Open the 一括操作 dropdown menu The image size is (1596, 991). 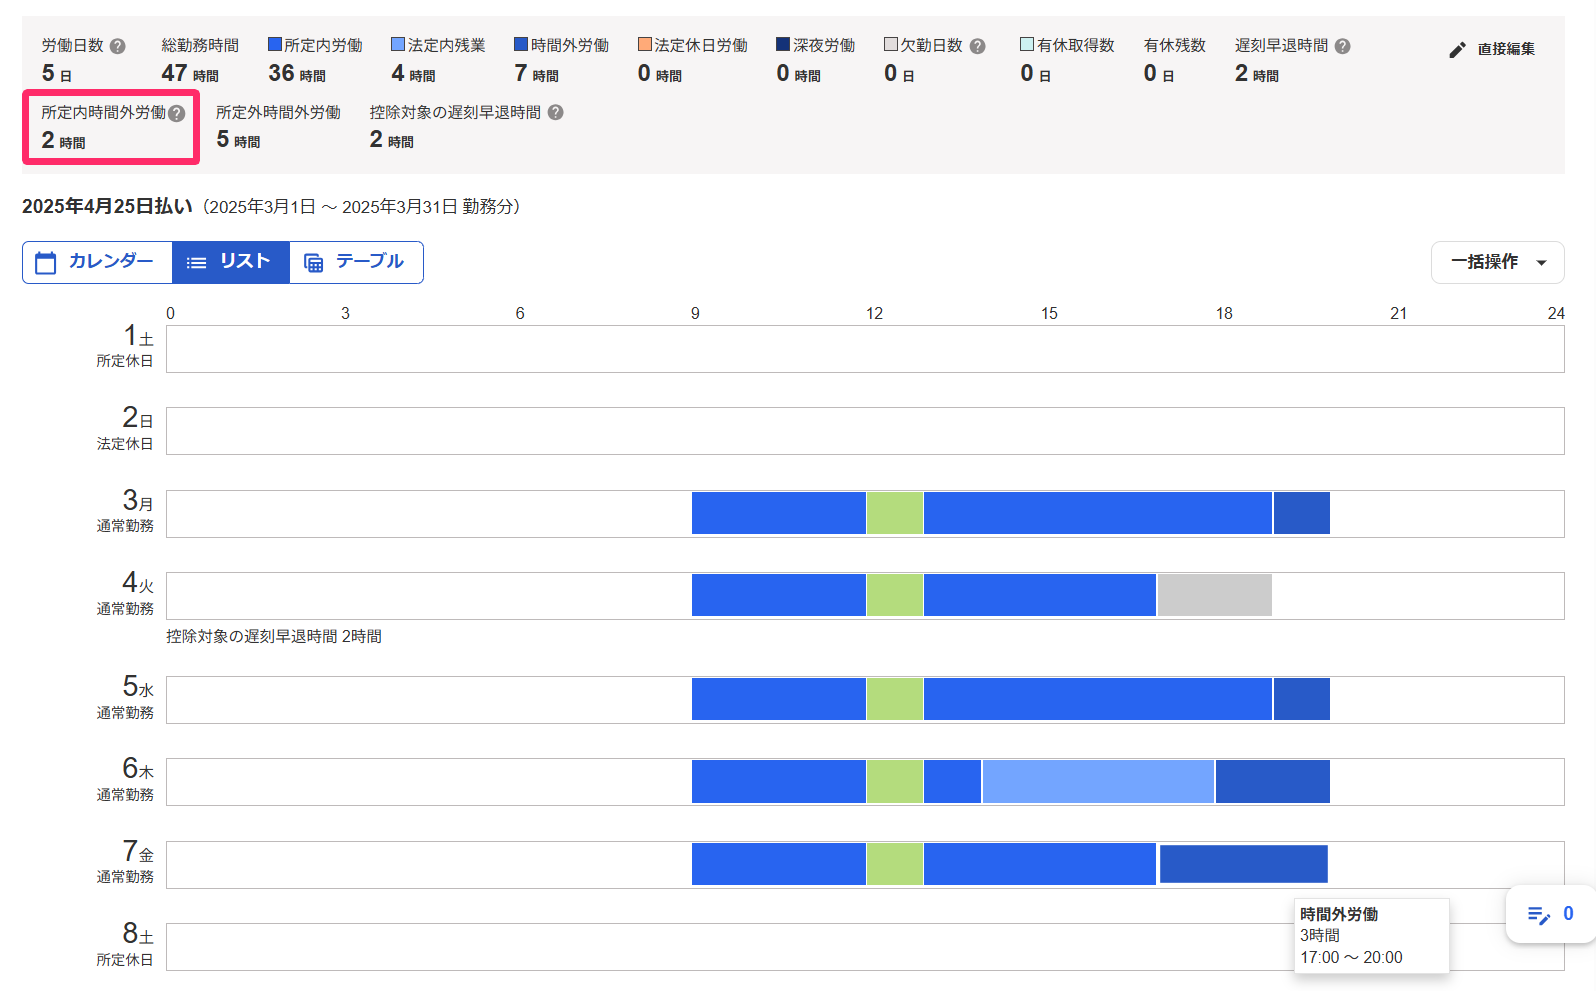(1497, 262)
